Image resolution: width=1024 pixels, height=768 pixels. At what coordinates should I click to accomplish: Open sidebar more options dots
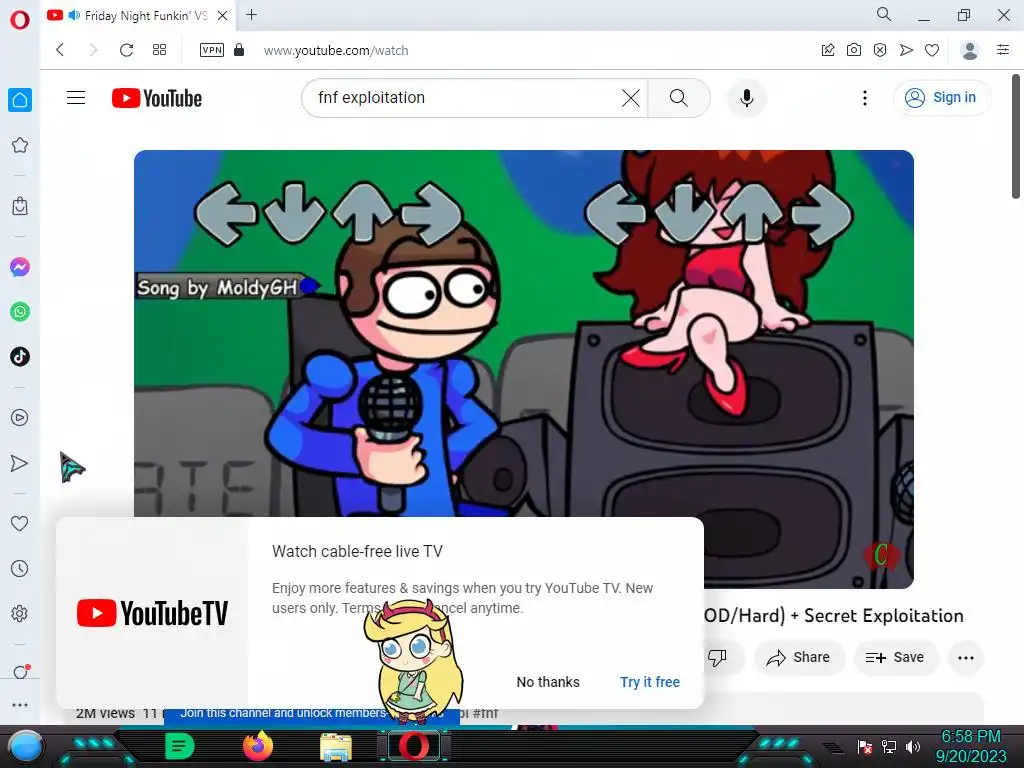point(20,705)
